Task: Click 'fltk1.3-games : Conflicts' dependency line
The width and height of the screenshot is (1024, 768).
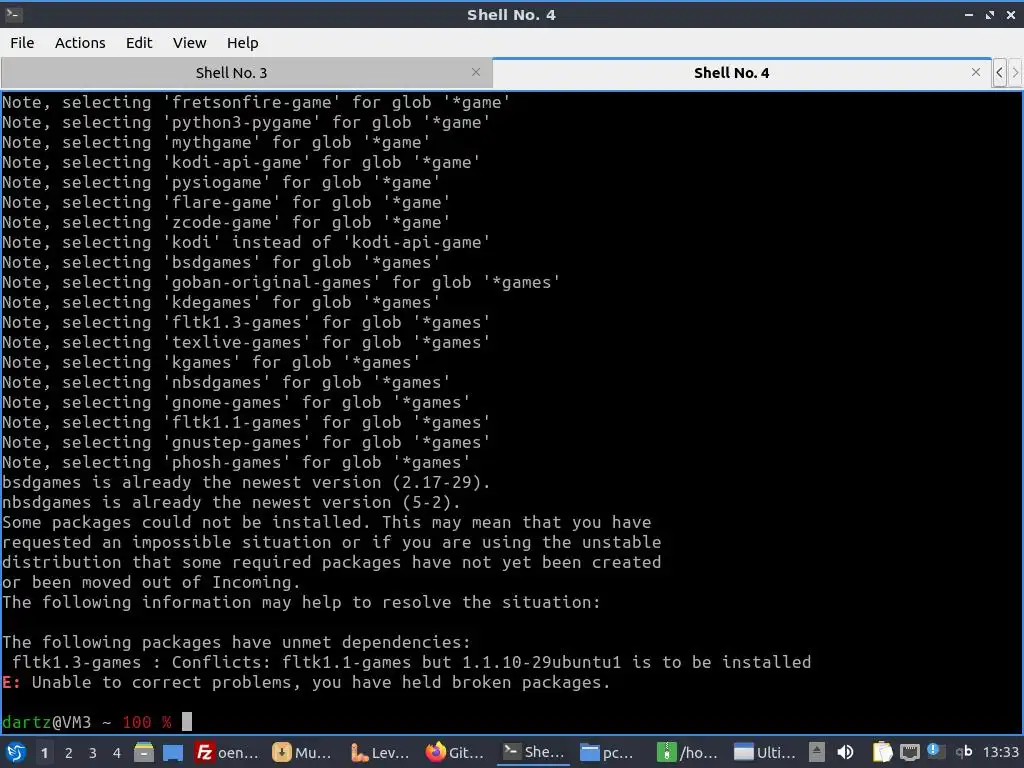Action: [411, 662]
